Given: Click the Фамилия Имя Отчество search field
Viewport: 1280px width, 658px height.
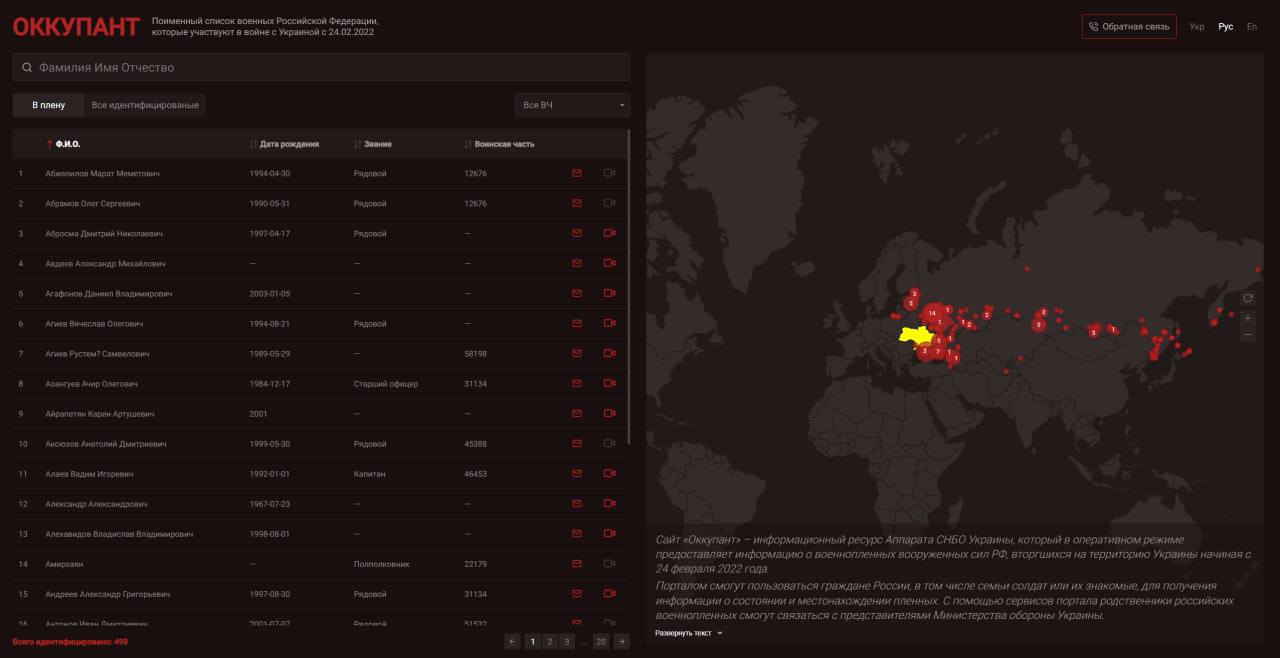Looking at the screenshot, I should [320, 67].
